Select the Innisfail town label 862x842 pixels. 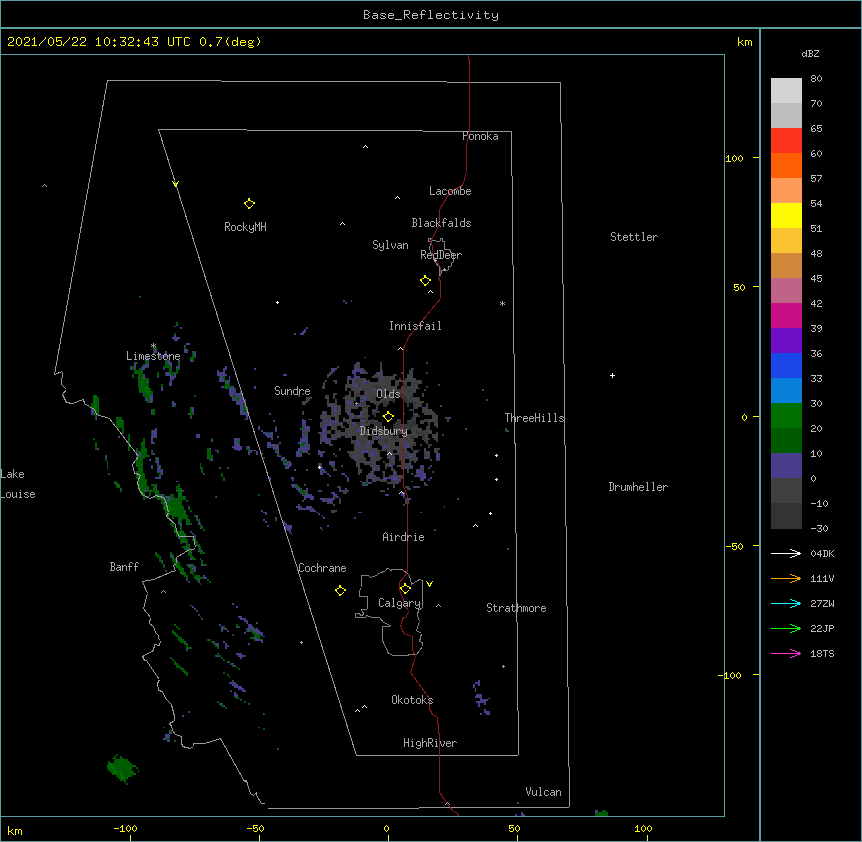pos(415,326)
